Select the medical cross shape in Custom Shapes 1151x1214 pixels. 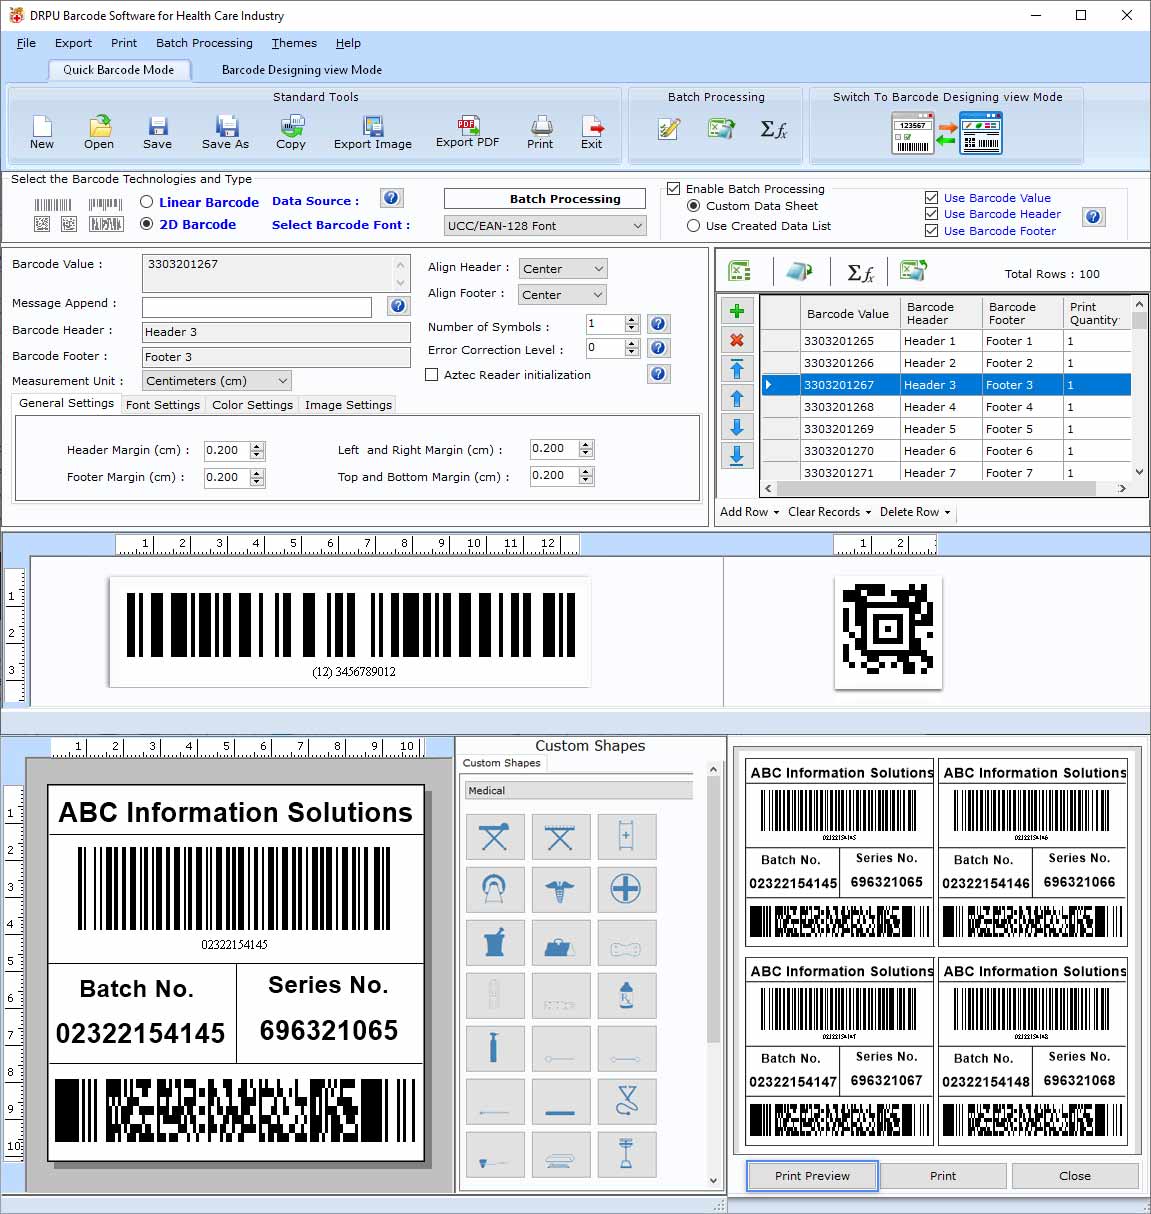point(627,889)
